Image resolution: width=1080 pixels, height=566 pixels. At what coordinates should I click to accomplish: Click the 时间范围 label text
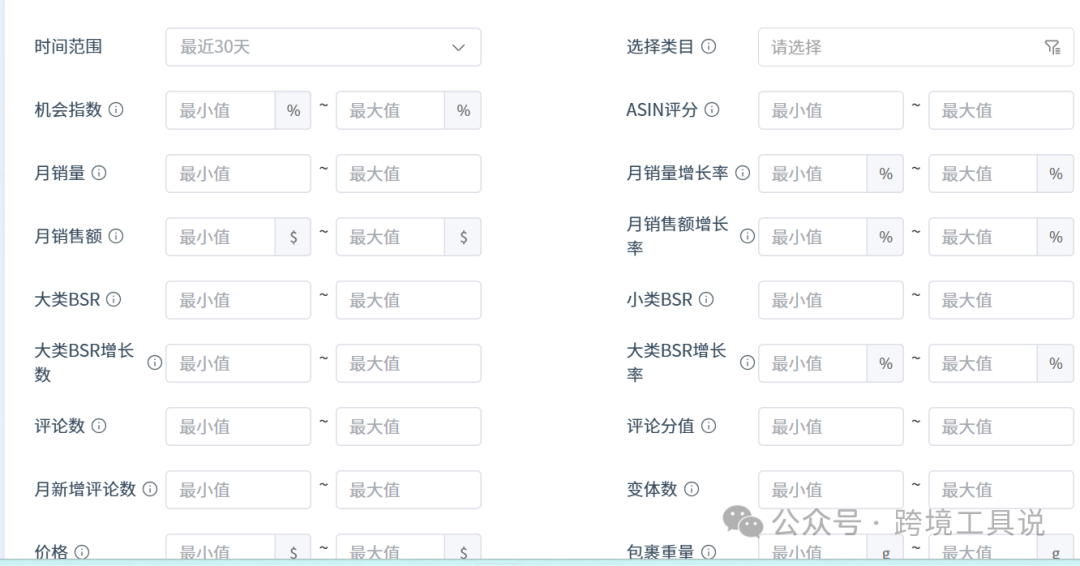tap(68, 47)
